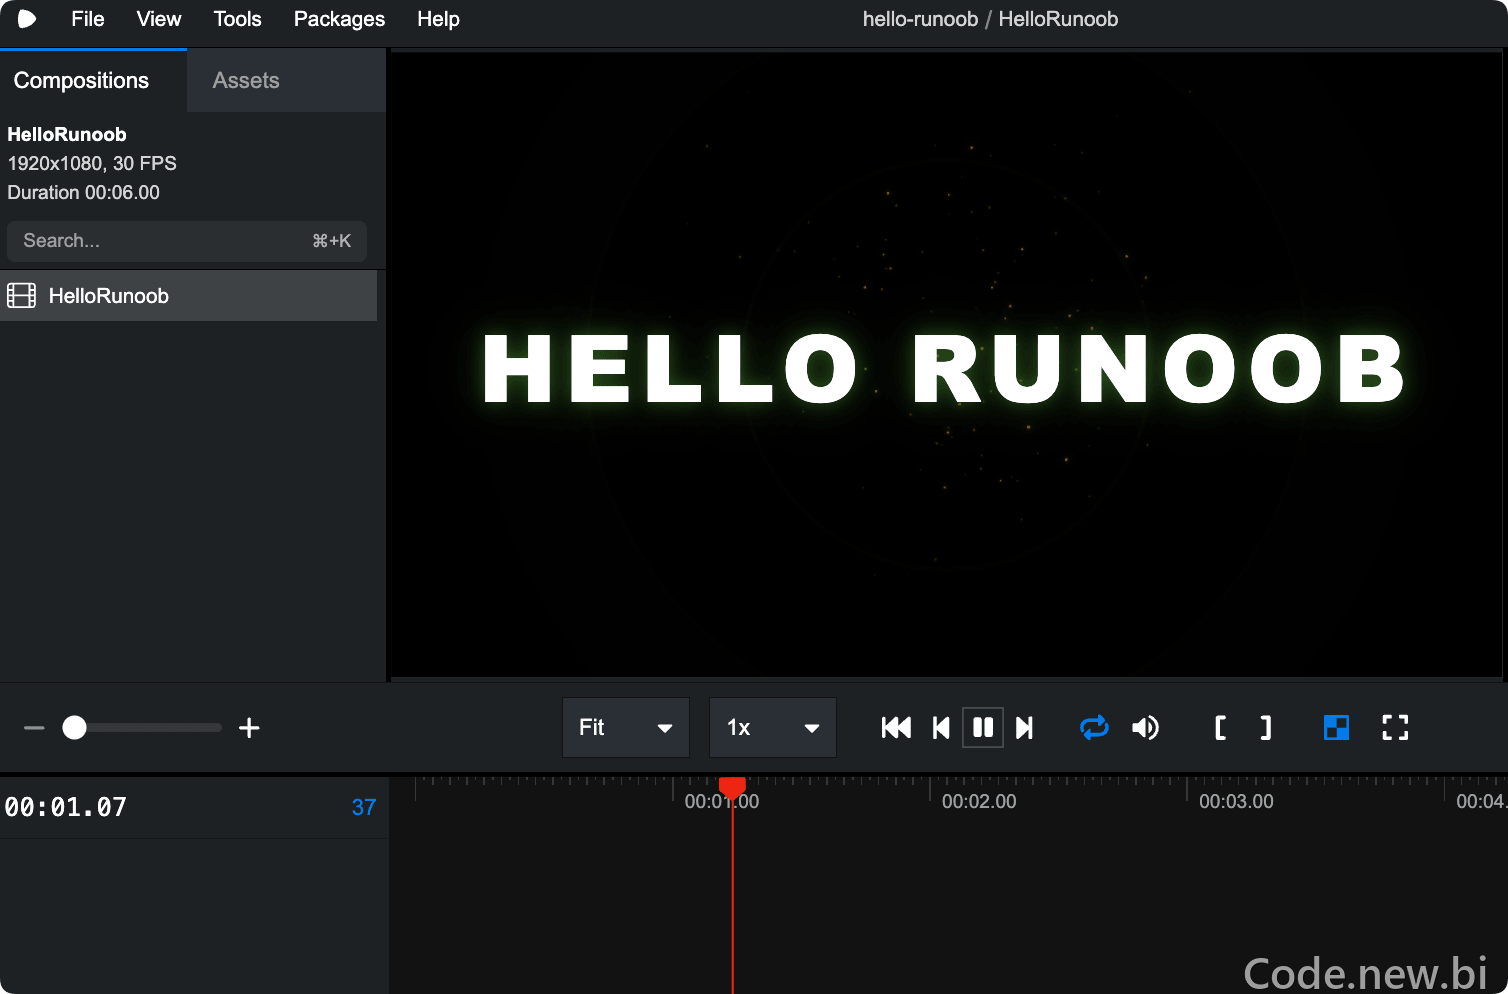Open the File menu
Image resolution: width=1508 pixels, height=994 pixels.
click(88, 19)
